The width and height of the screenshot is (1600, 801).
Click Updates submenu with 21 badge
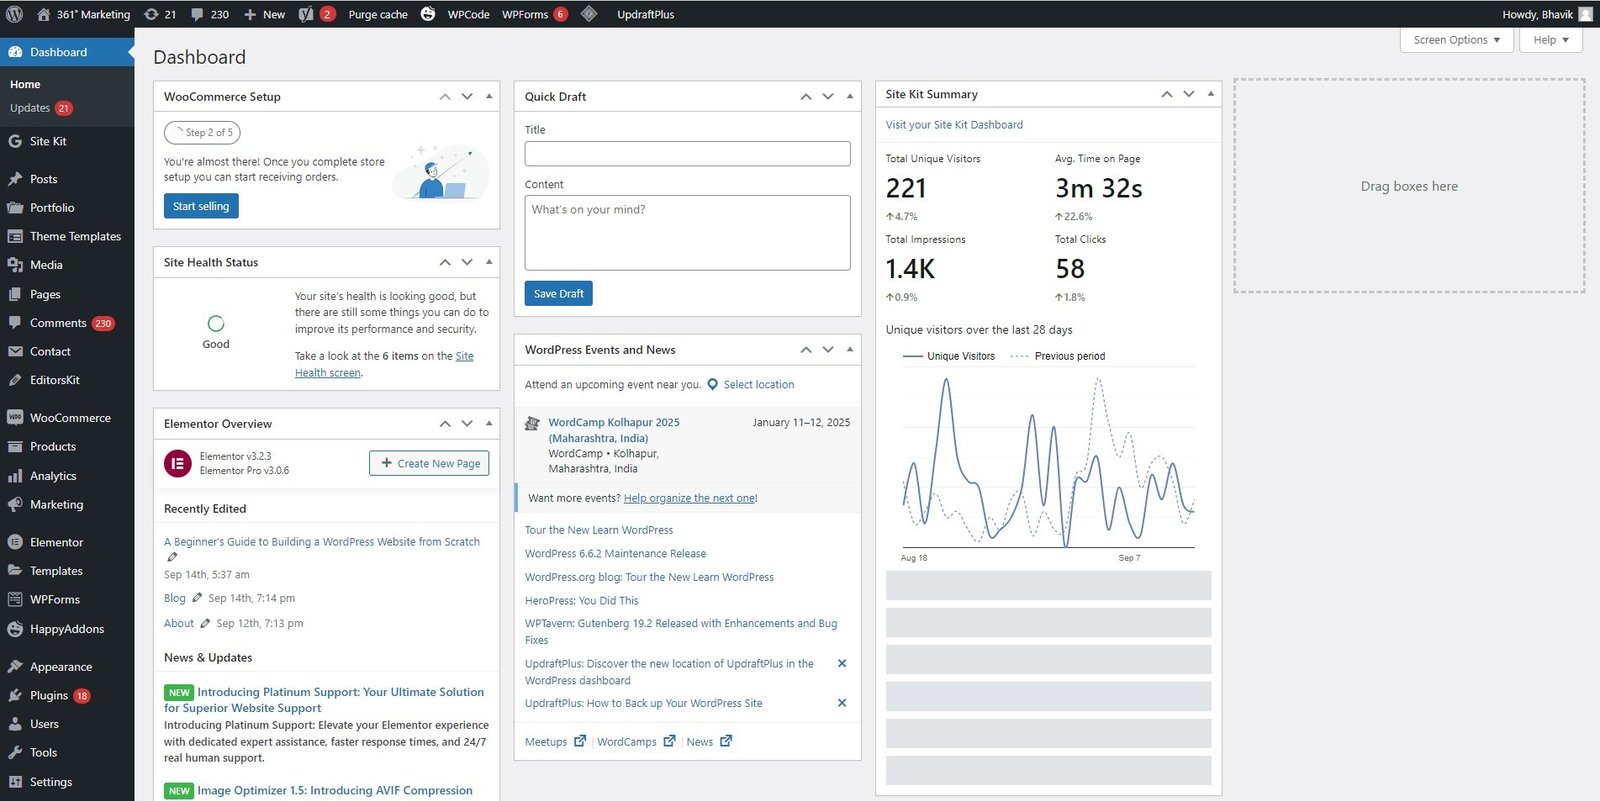[40, 108]
